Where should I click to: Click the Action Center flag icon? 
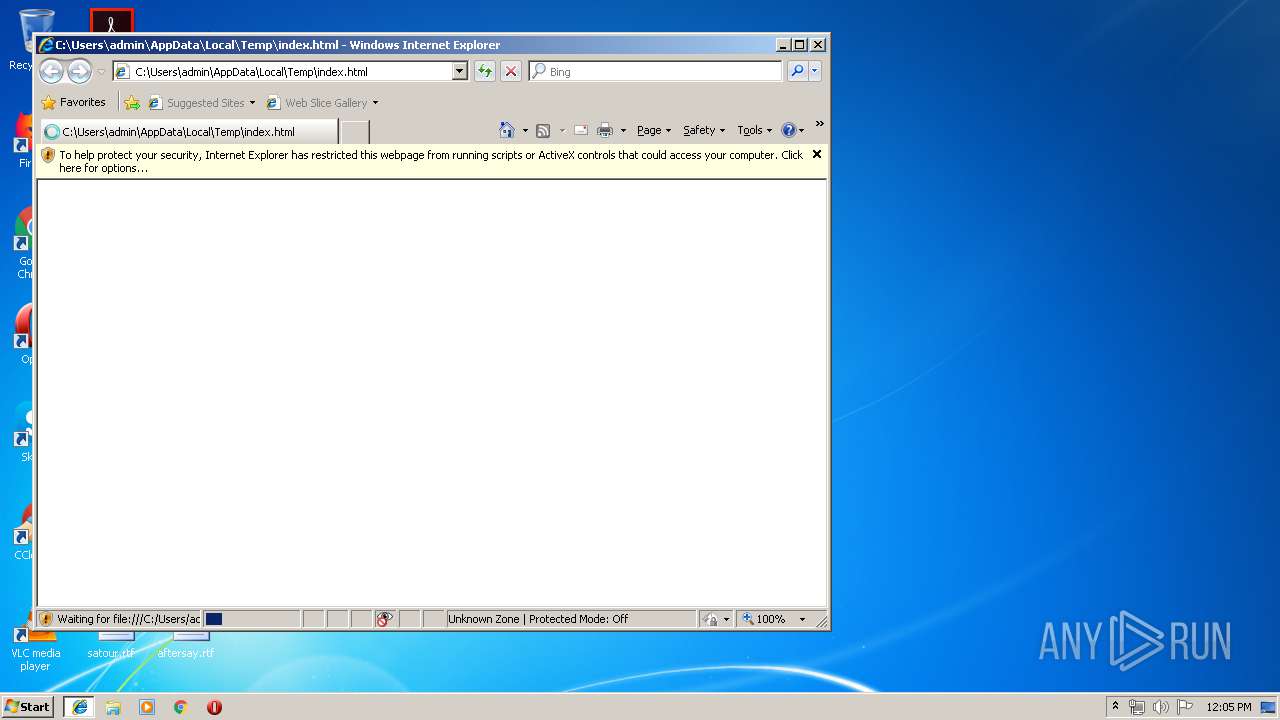pos(1185,707)
